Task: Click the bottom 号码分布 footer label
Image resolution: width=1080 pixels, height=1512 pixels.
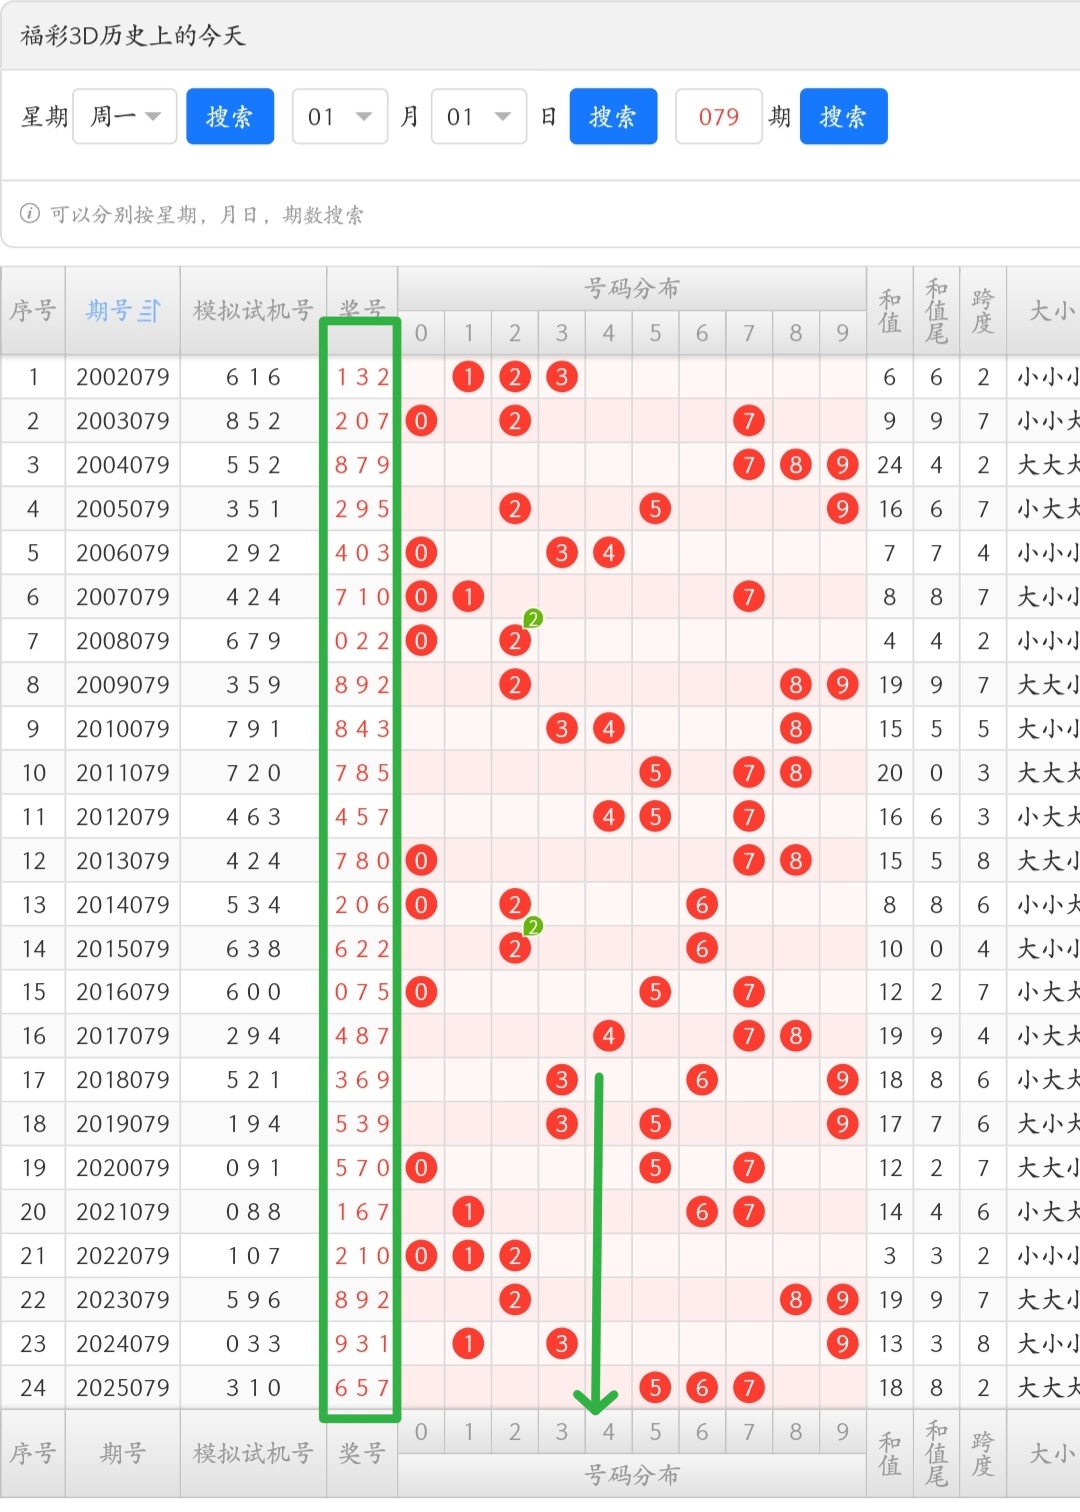Action: coord(632,1476)
